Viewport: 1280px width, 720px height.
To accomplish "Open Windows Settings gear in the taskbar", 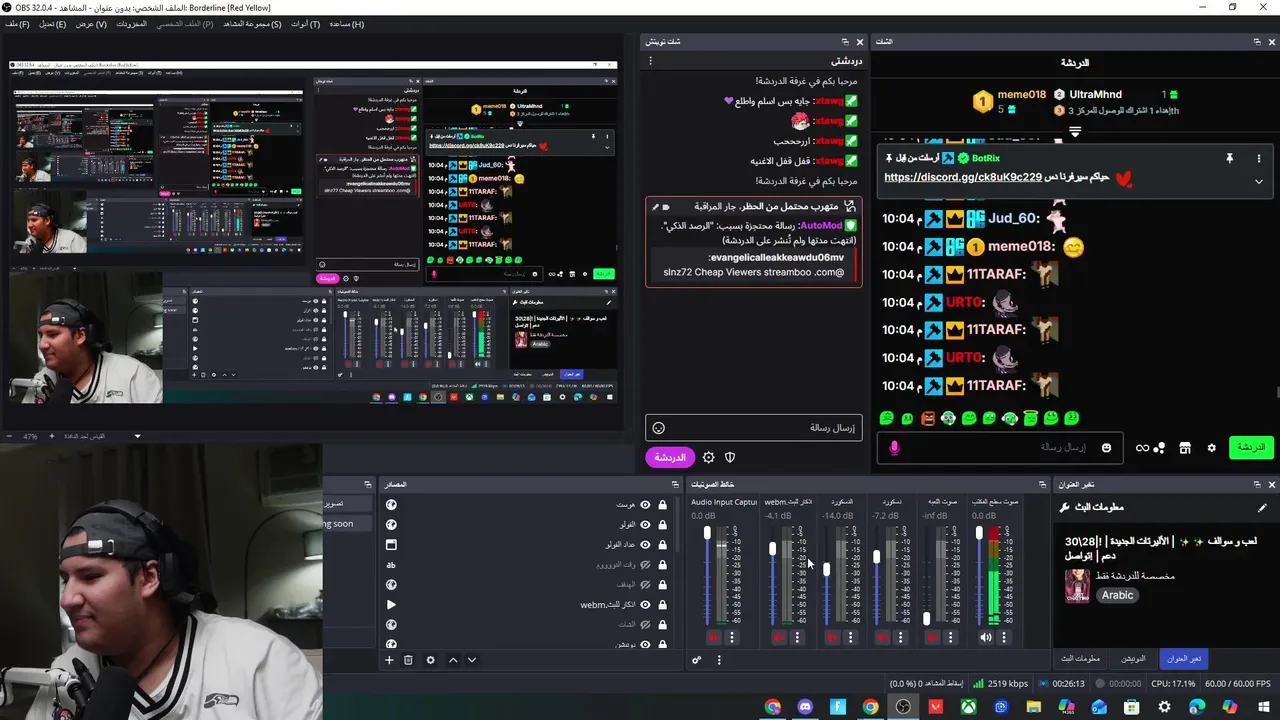I will 1164,707.
